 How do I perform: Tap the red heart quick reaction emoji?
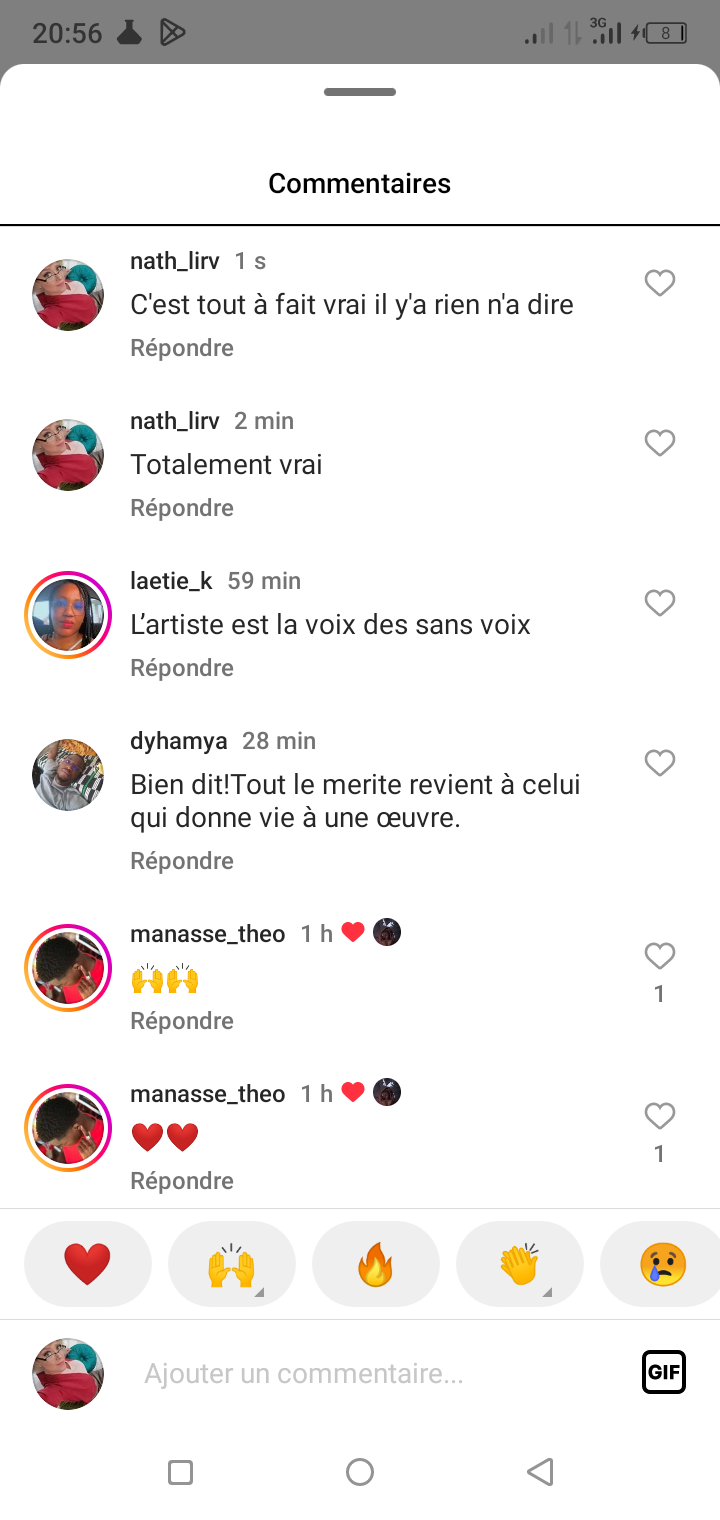88,1264
